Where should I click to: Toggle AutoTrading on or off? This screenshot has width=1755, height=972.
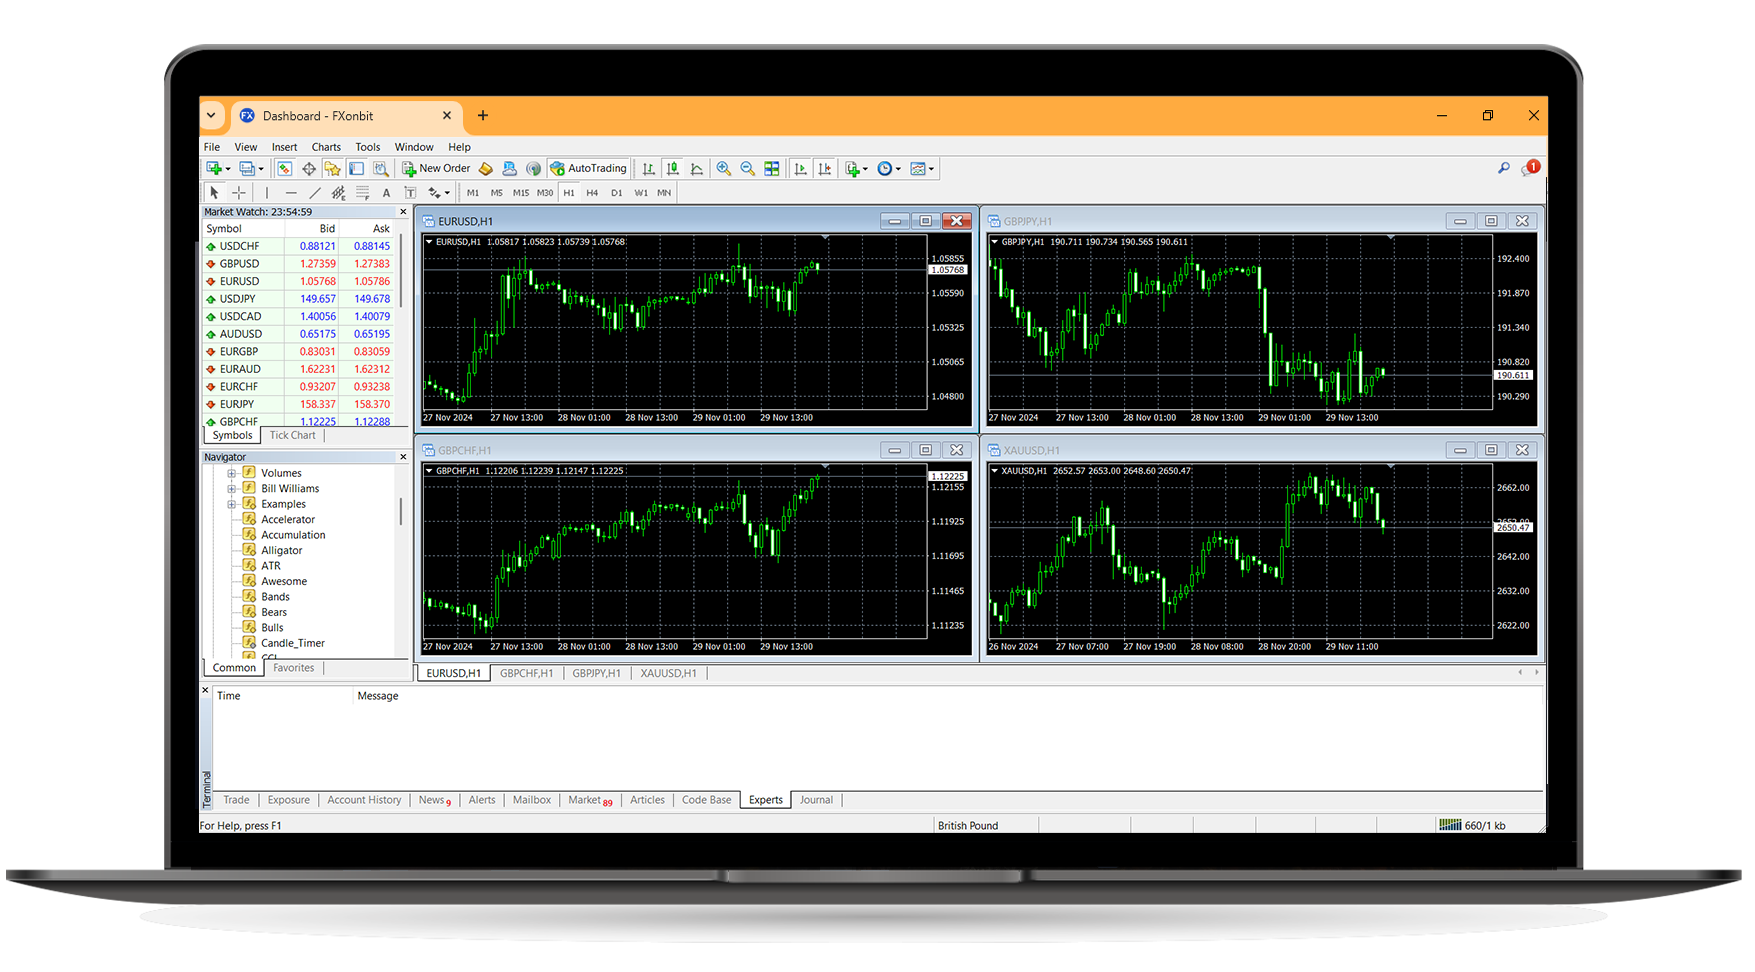[589, 168]
